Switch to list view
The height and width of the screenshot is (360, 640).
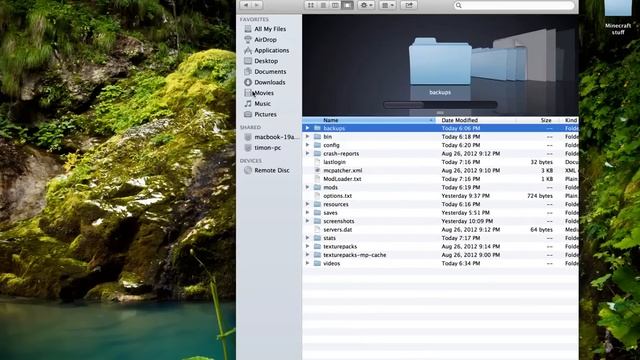323,5
